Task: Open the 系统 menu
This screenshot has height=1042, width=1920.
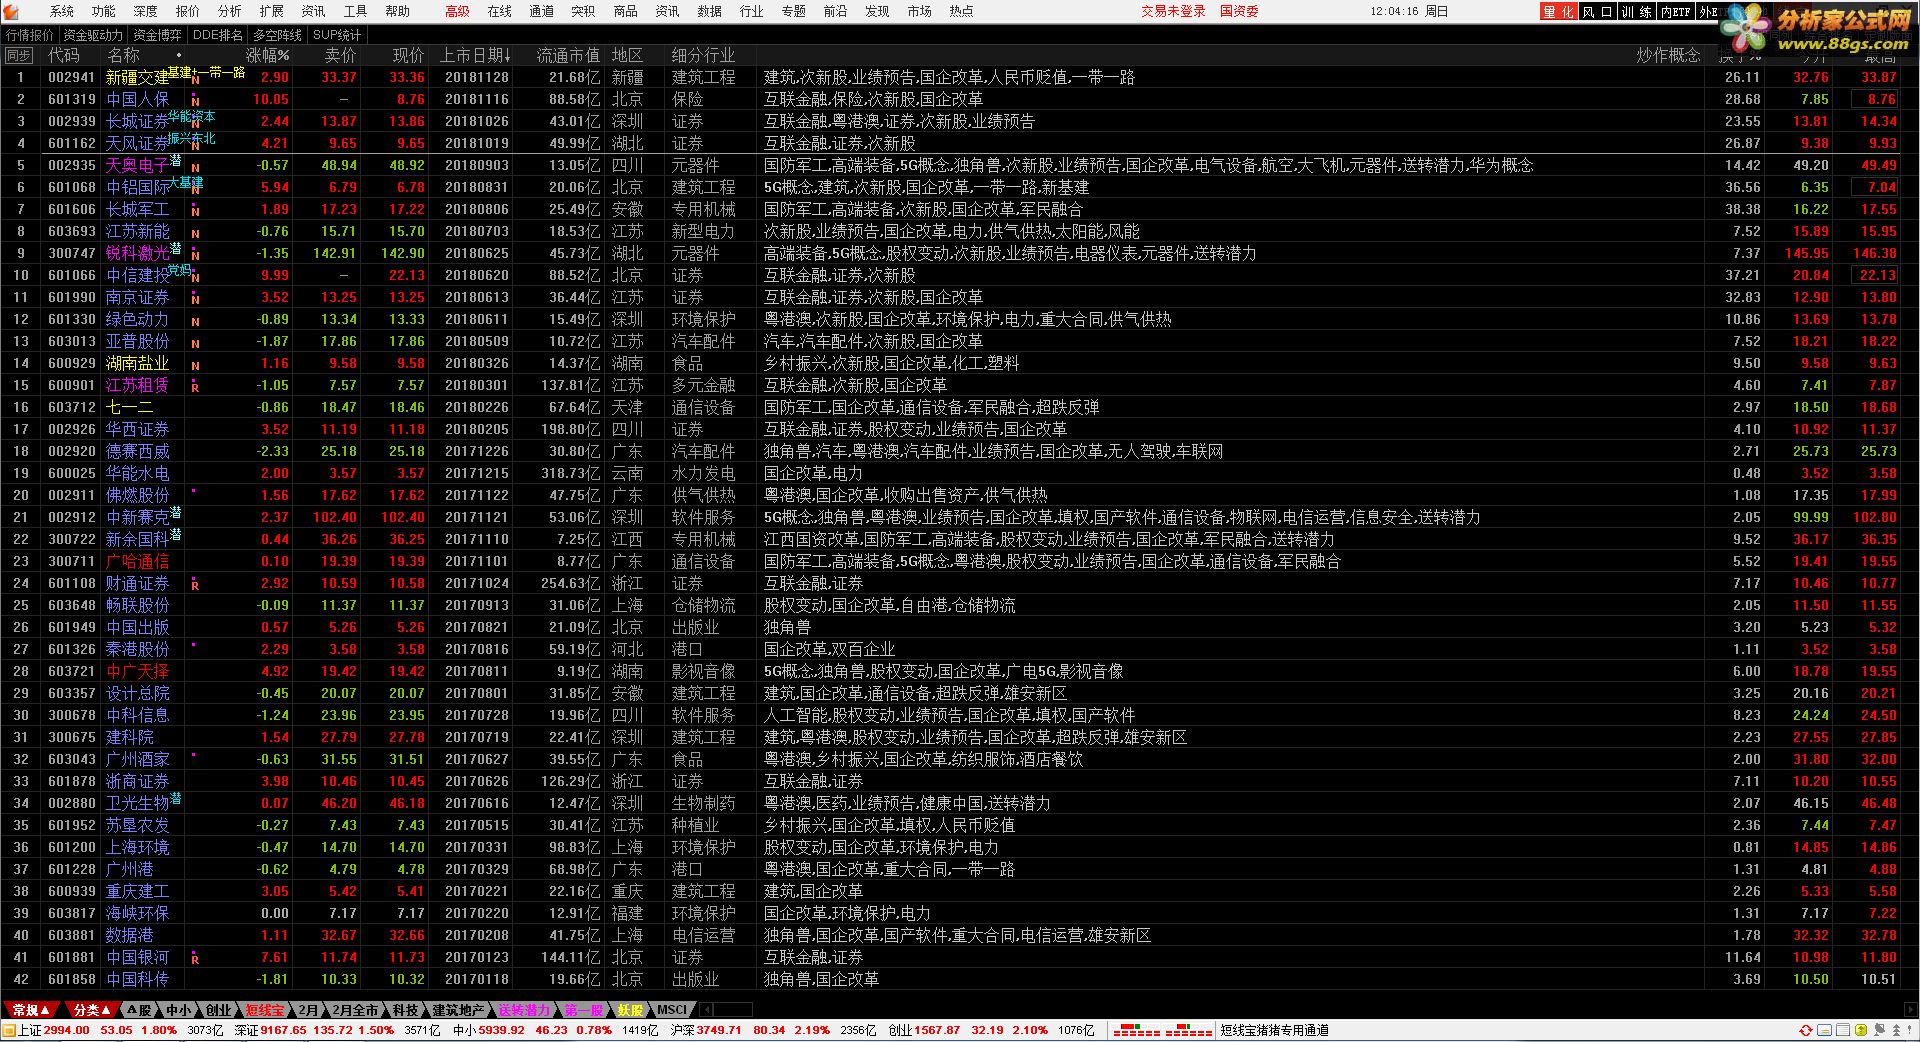Action: 62,11
